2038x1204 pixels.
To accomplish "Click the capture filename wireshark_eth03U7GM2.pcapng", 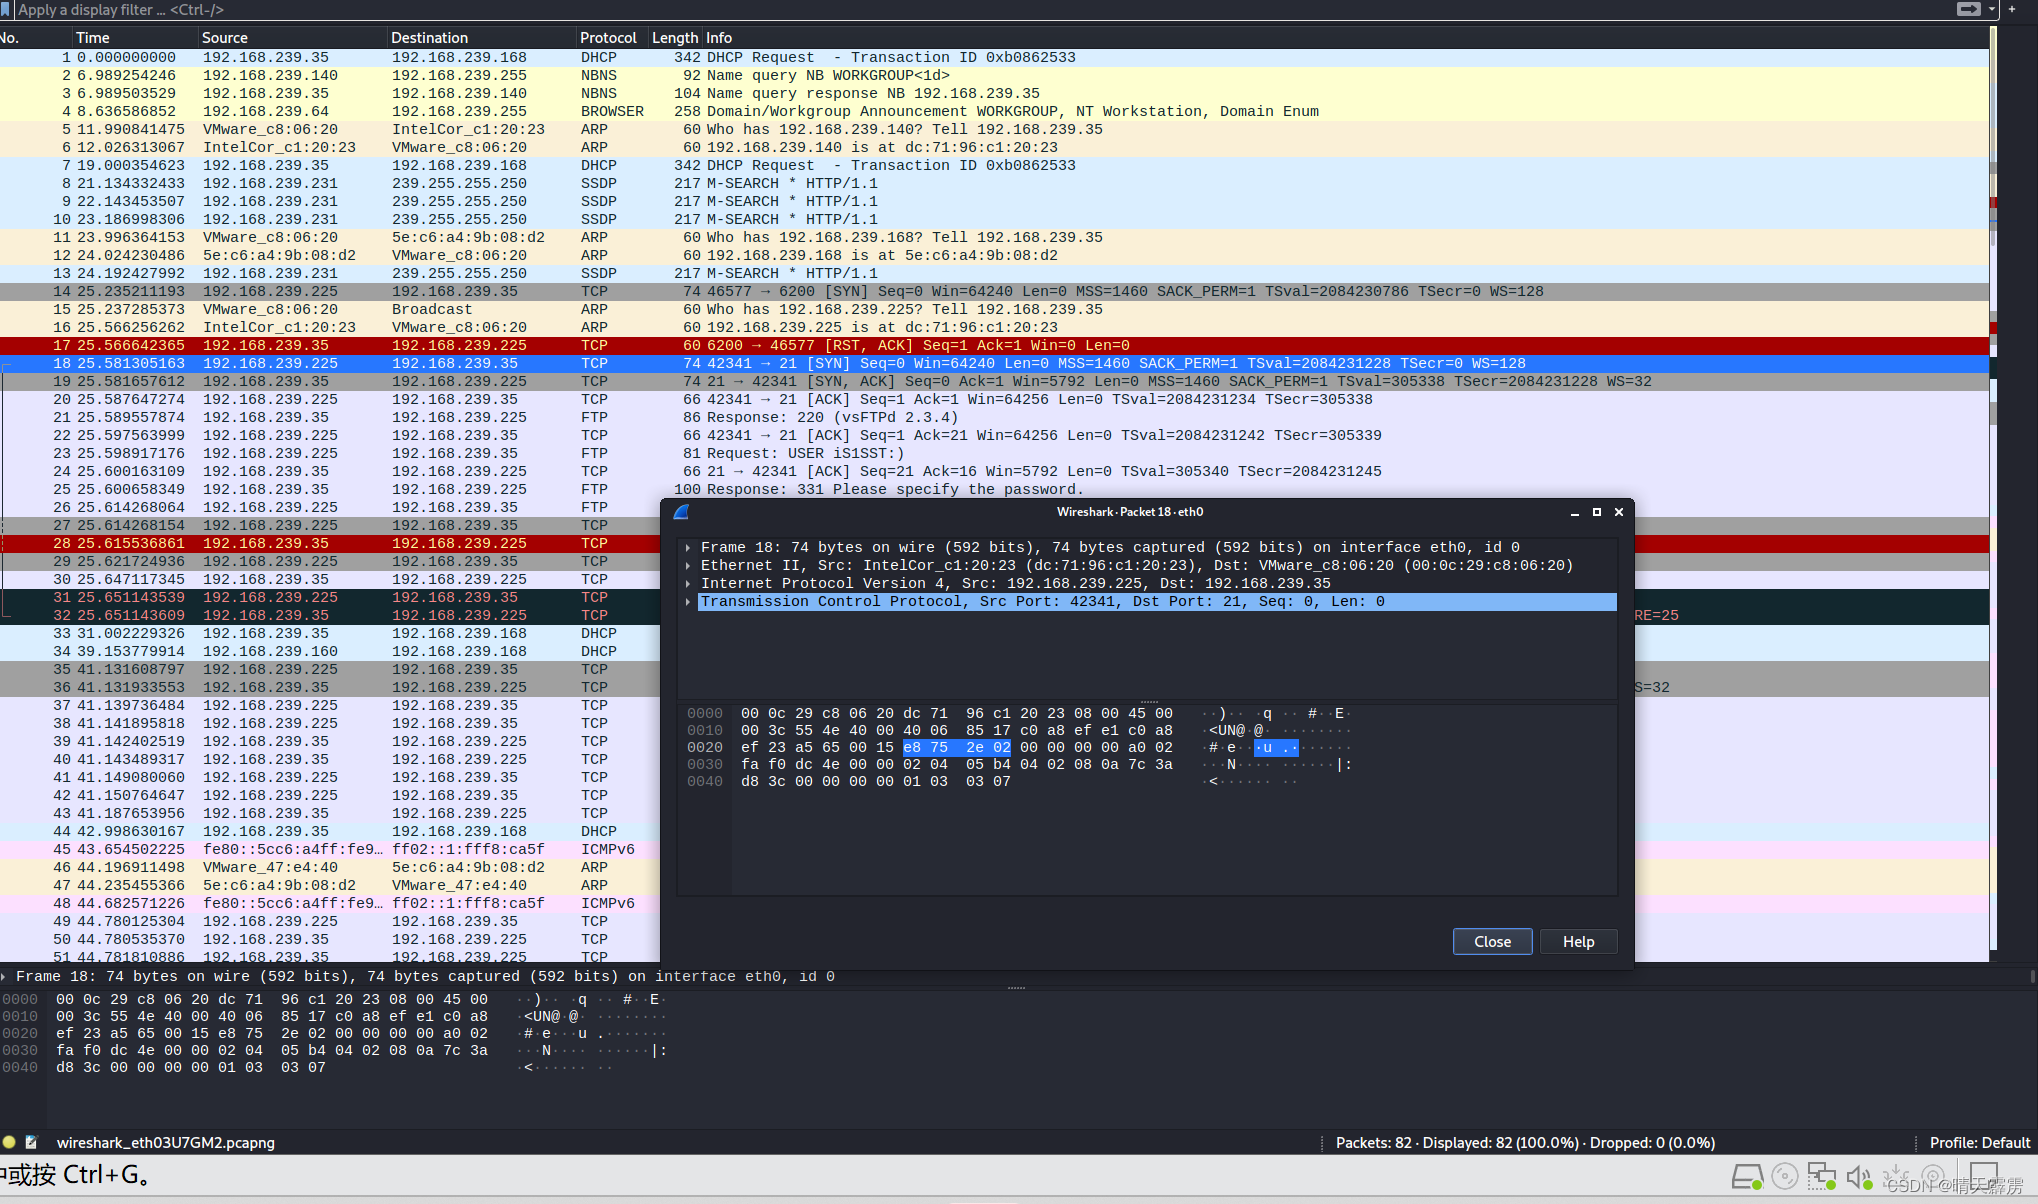I will click(166, 1142).
